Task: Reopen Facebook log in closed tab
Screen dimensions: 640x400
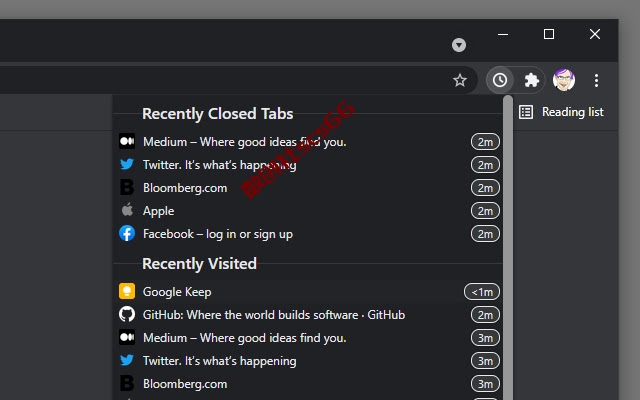Action: point(309,234)
